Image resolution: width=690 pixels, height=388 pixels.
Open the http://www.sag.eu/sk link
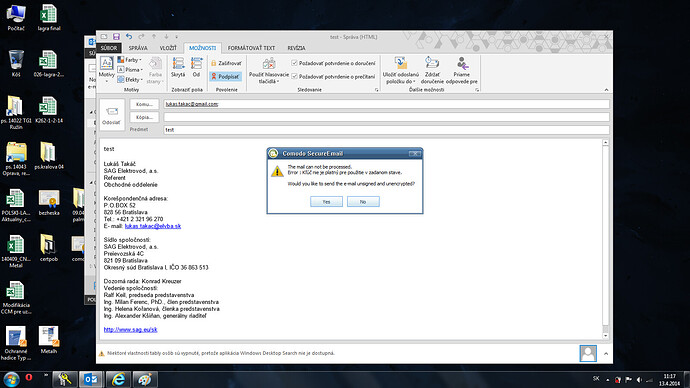point(130,329)
